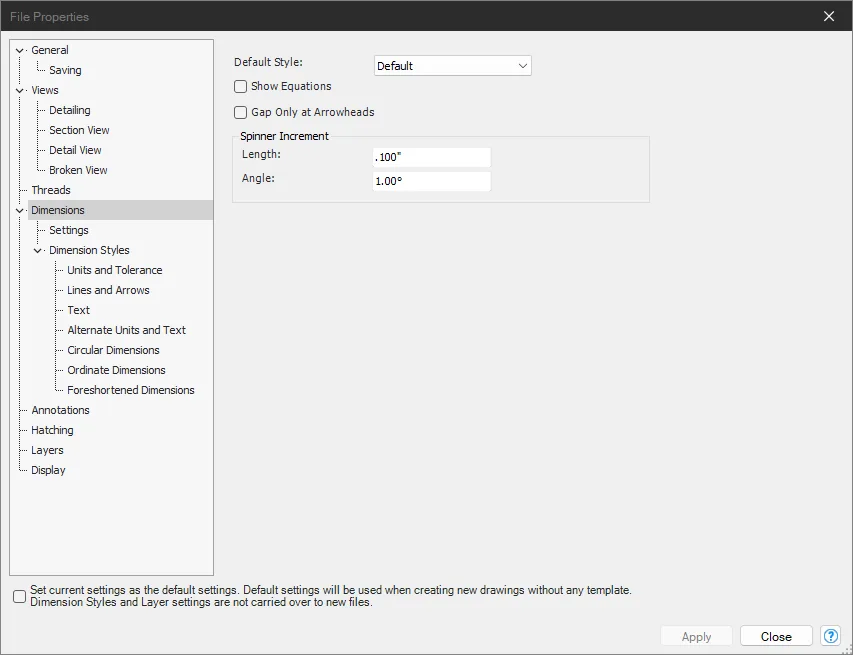Select the General tree item
Viewport: 853px width, 655px height.
(x=50, y=50)
